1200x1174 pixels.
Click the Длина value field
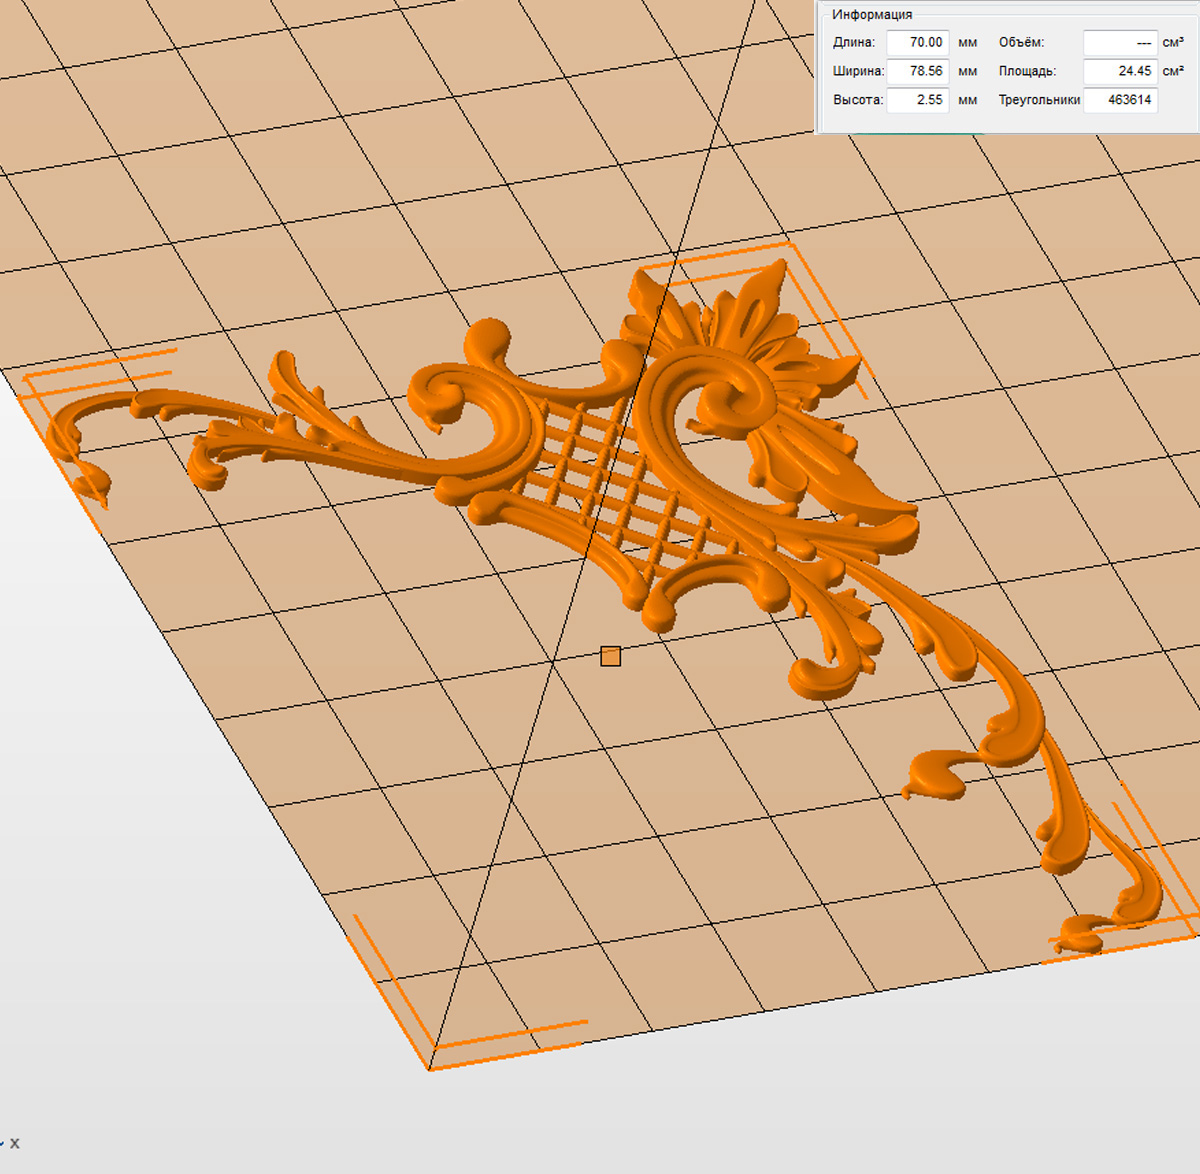tap(917, 42)
